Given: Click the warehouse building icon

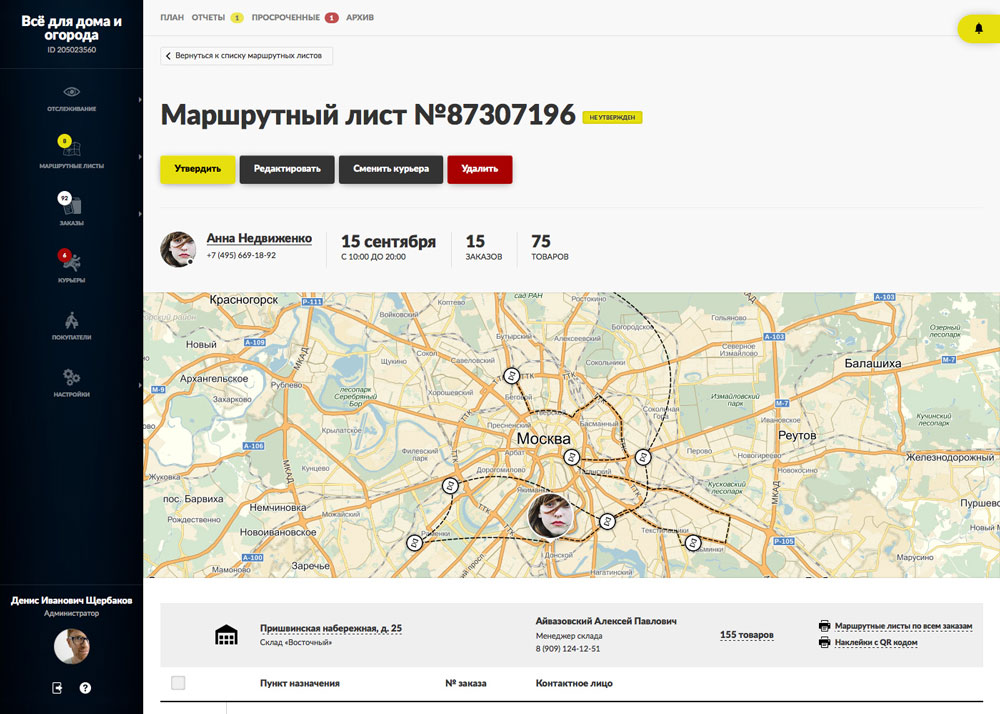Looking at the screenshot, I should coord(226,635).
